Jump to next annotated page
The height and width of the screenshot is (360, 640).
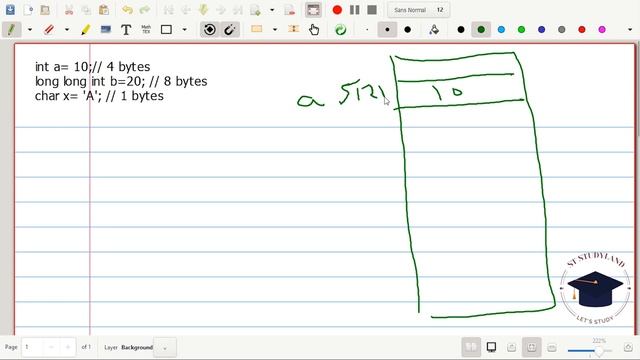click(203, 10)
